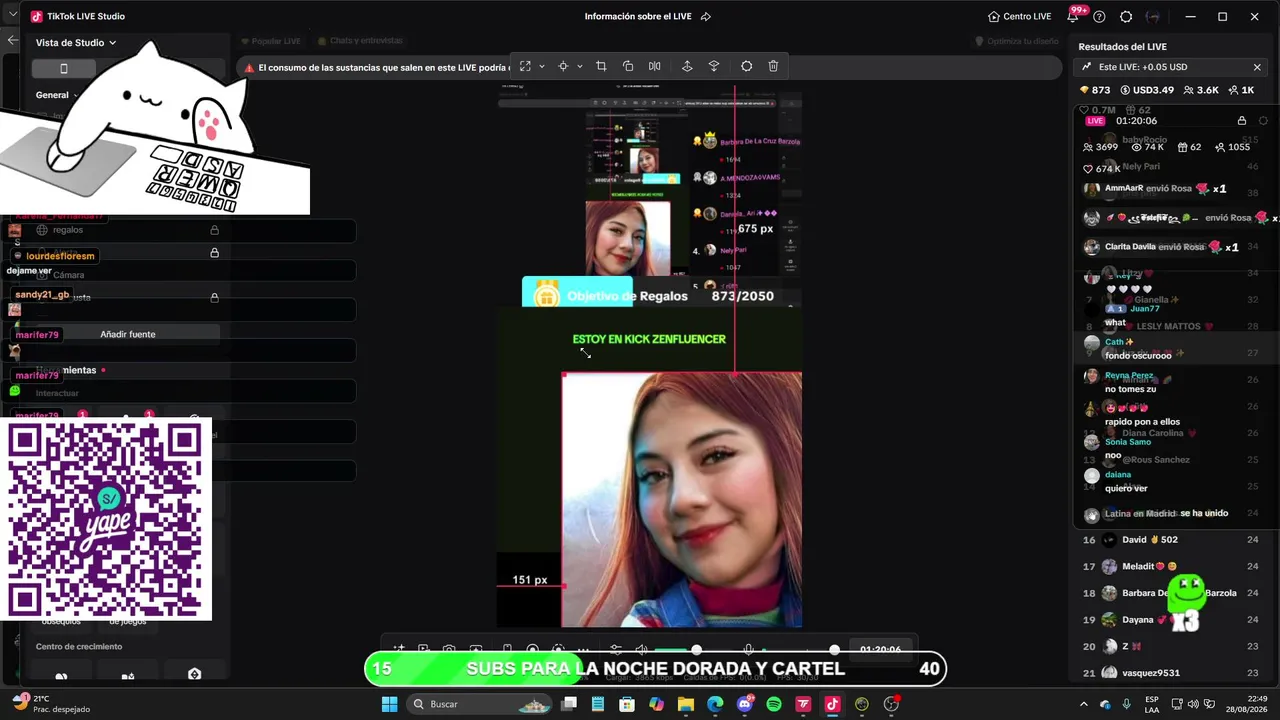The height and width of the screenshot is (720, 1280).
Task: Switch to the portrait layout mode button
Action: [64, 68]
